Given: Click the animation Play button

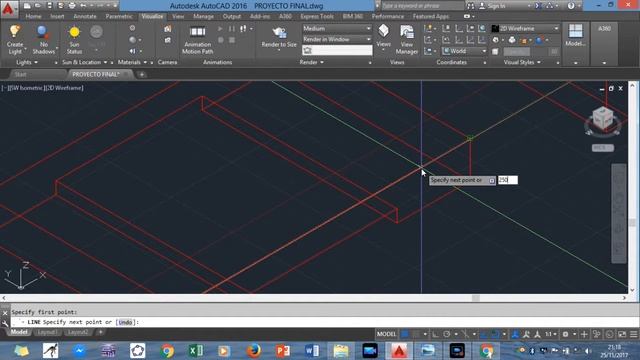Looking at the screenshot, I should (220, 29).
